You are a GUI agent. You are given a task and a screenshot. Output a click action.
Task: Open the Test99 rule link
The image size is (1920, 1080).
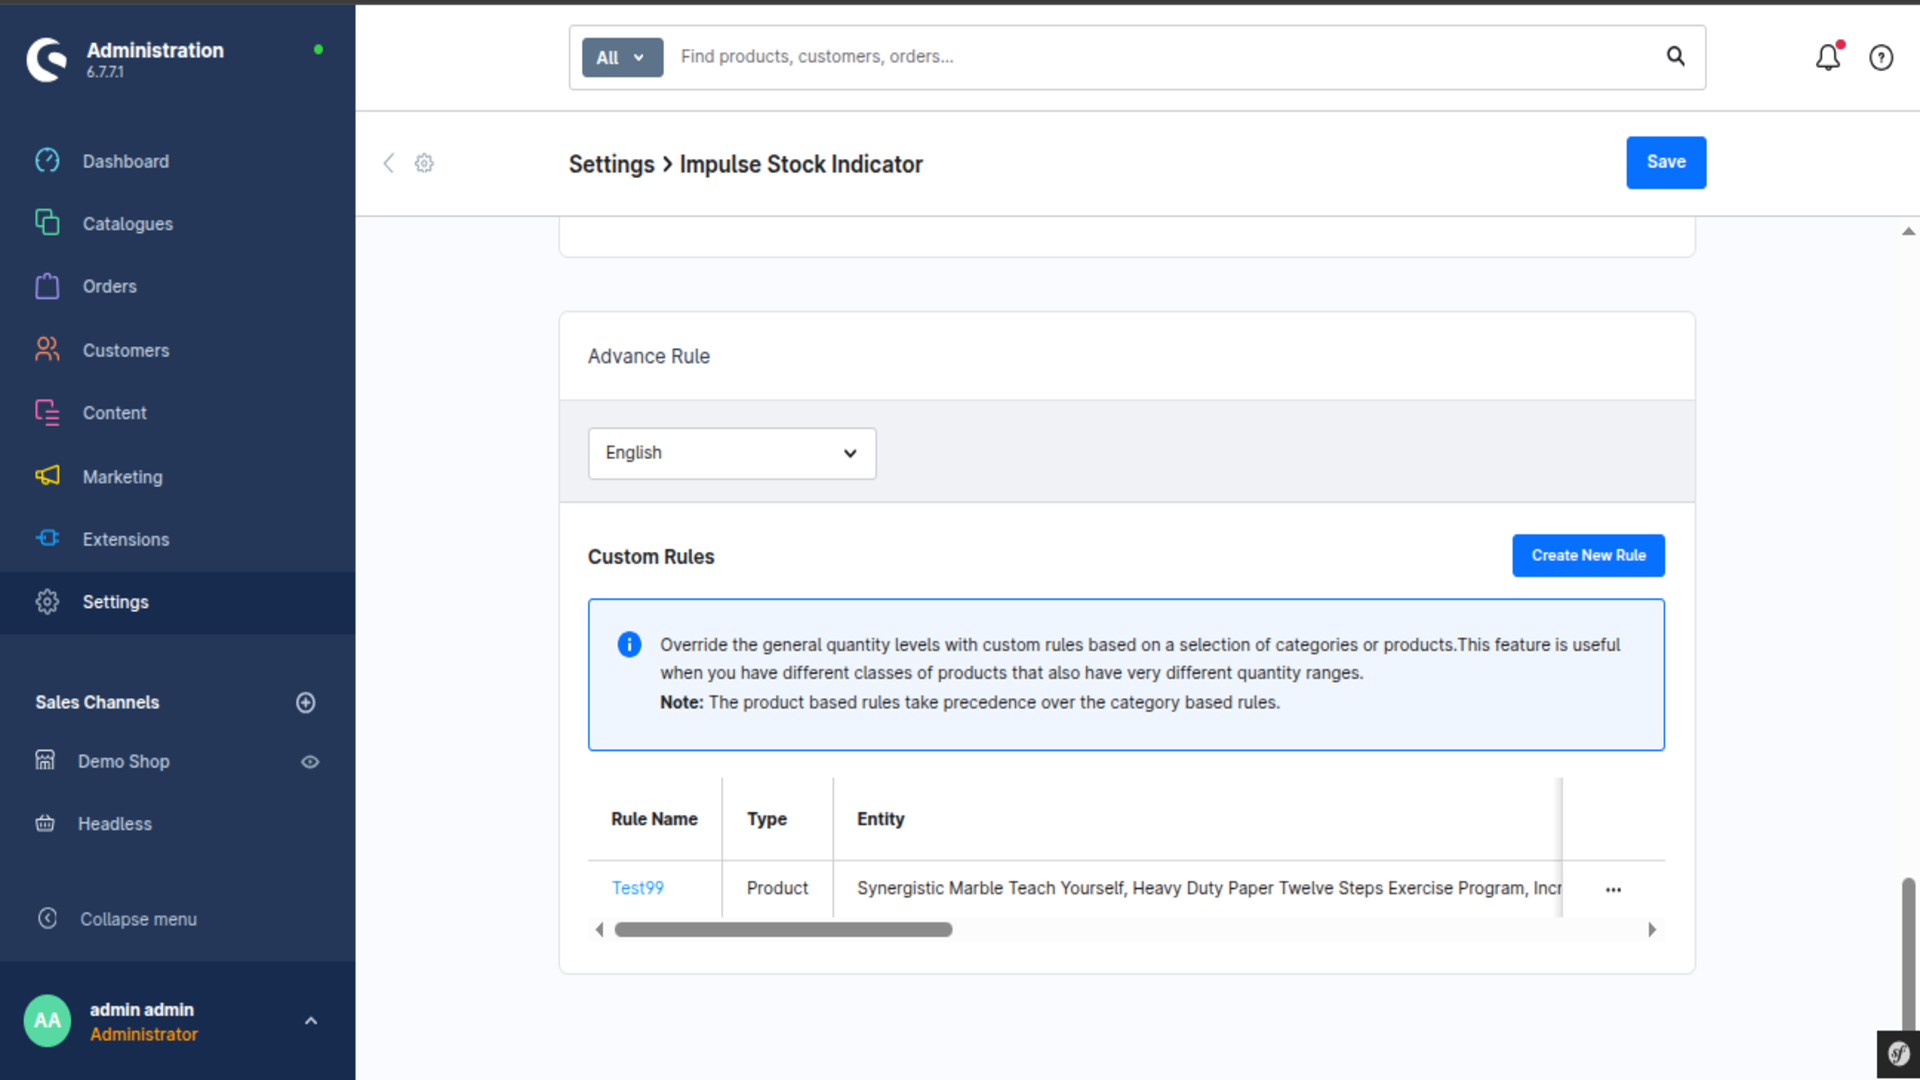(637, 887)
